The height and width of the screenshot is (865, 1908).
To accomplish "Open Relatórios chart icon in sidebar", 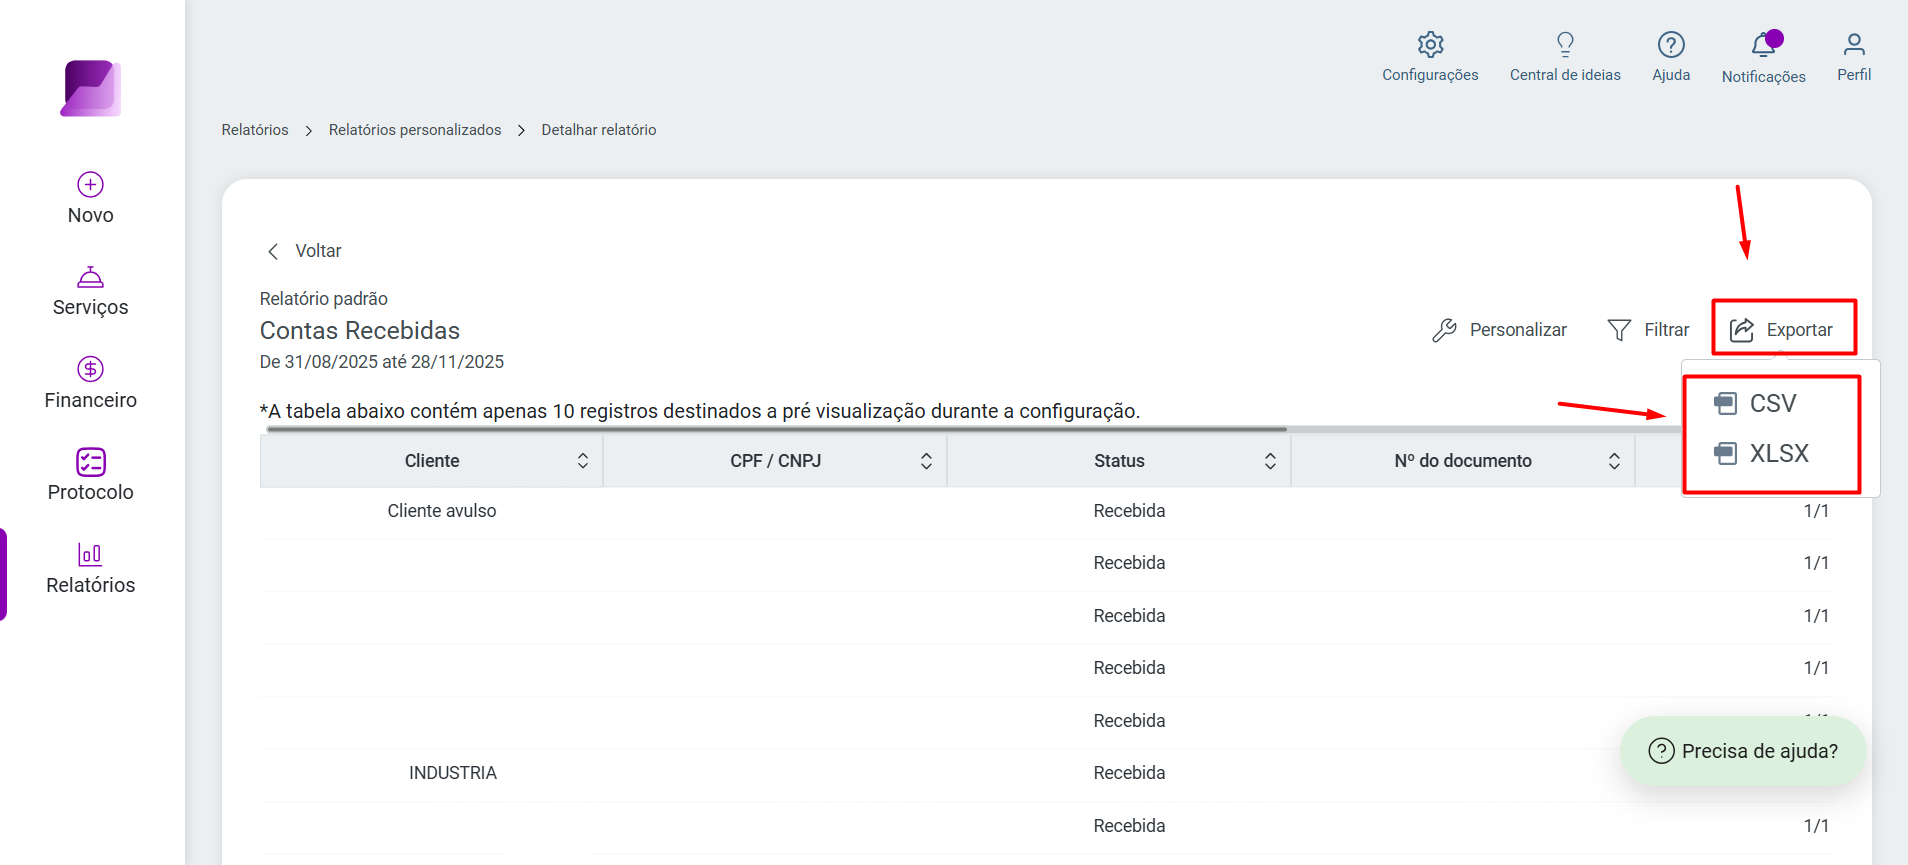I will [90, 554].
